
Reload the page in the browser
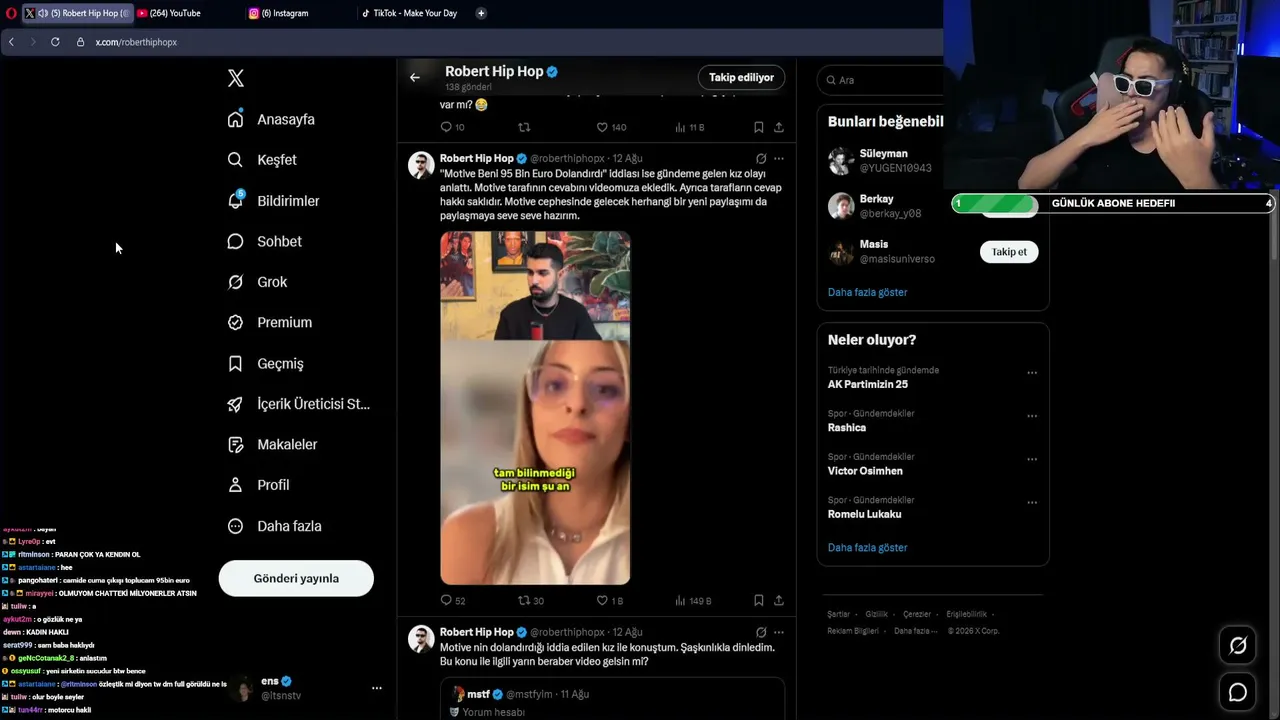coord(55,42)
